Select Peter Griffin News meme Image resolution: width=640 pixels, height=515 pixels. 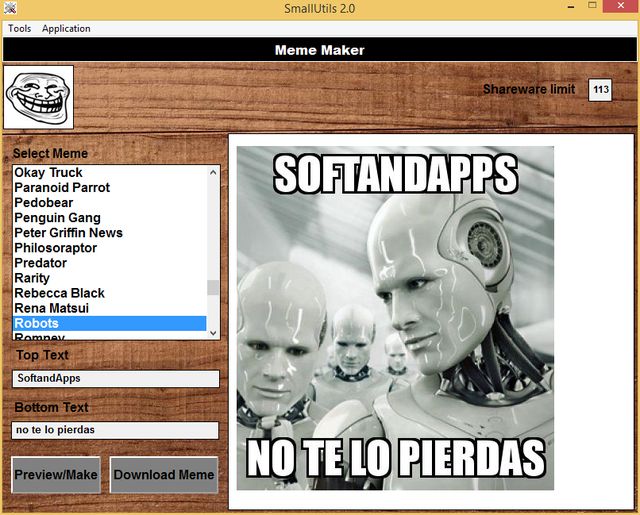[68, 233]
